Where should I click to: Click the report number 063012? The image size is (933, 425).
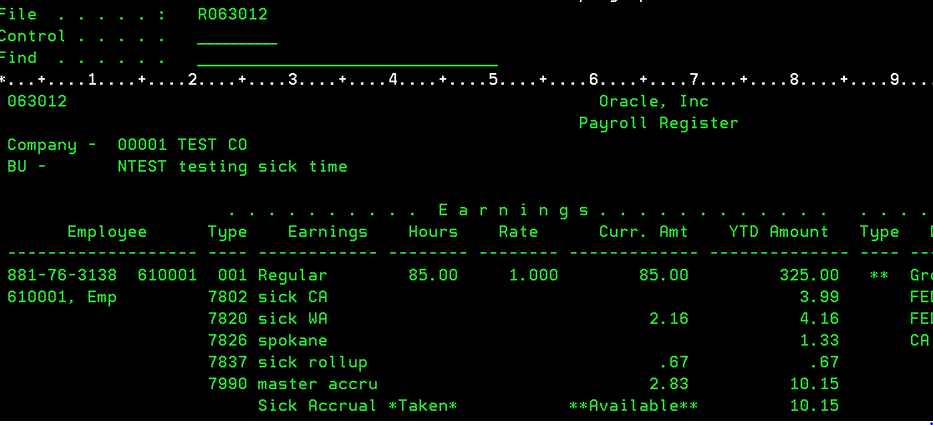tap(37, 101)
